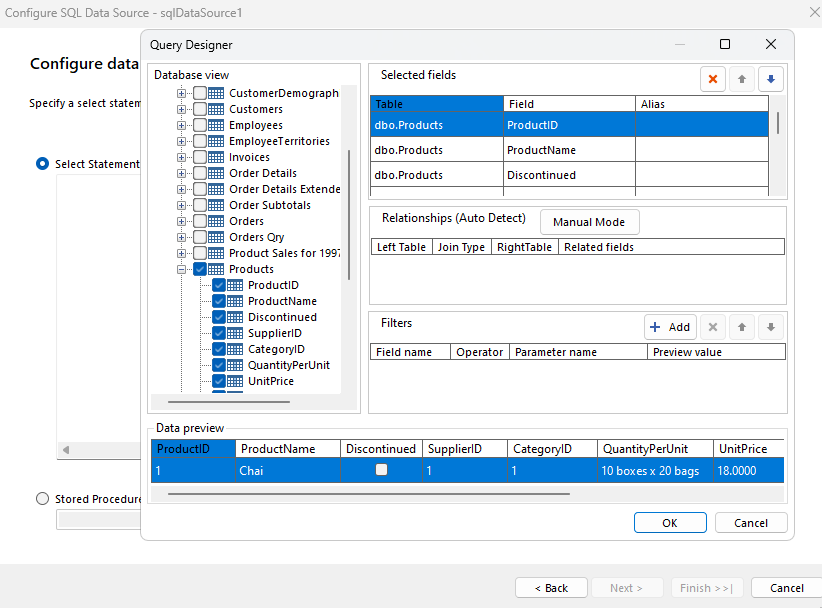822x608 pixels.
Task: Click the move filter down arrow icon
Action: coord(770,327)
